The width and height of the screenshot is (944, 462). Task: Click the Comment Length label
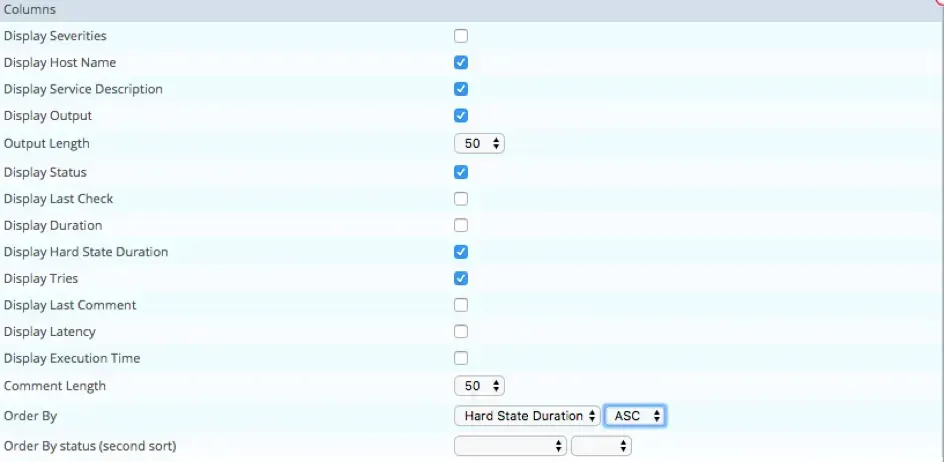click(55, 386)
